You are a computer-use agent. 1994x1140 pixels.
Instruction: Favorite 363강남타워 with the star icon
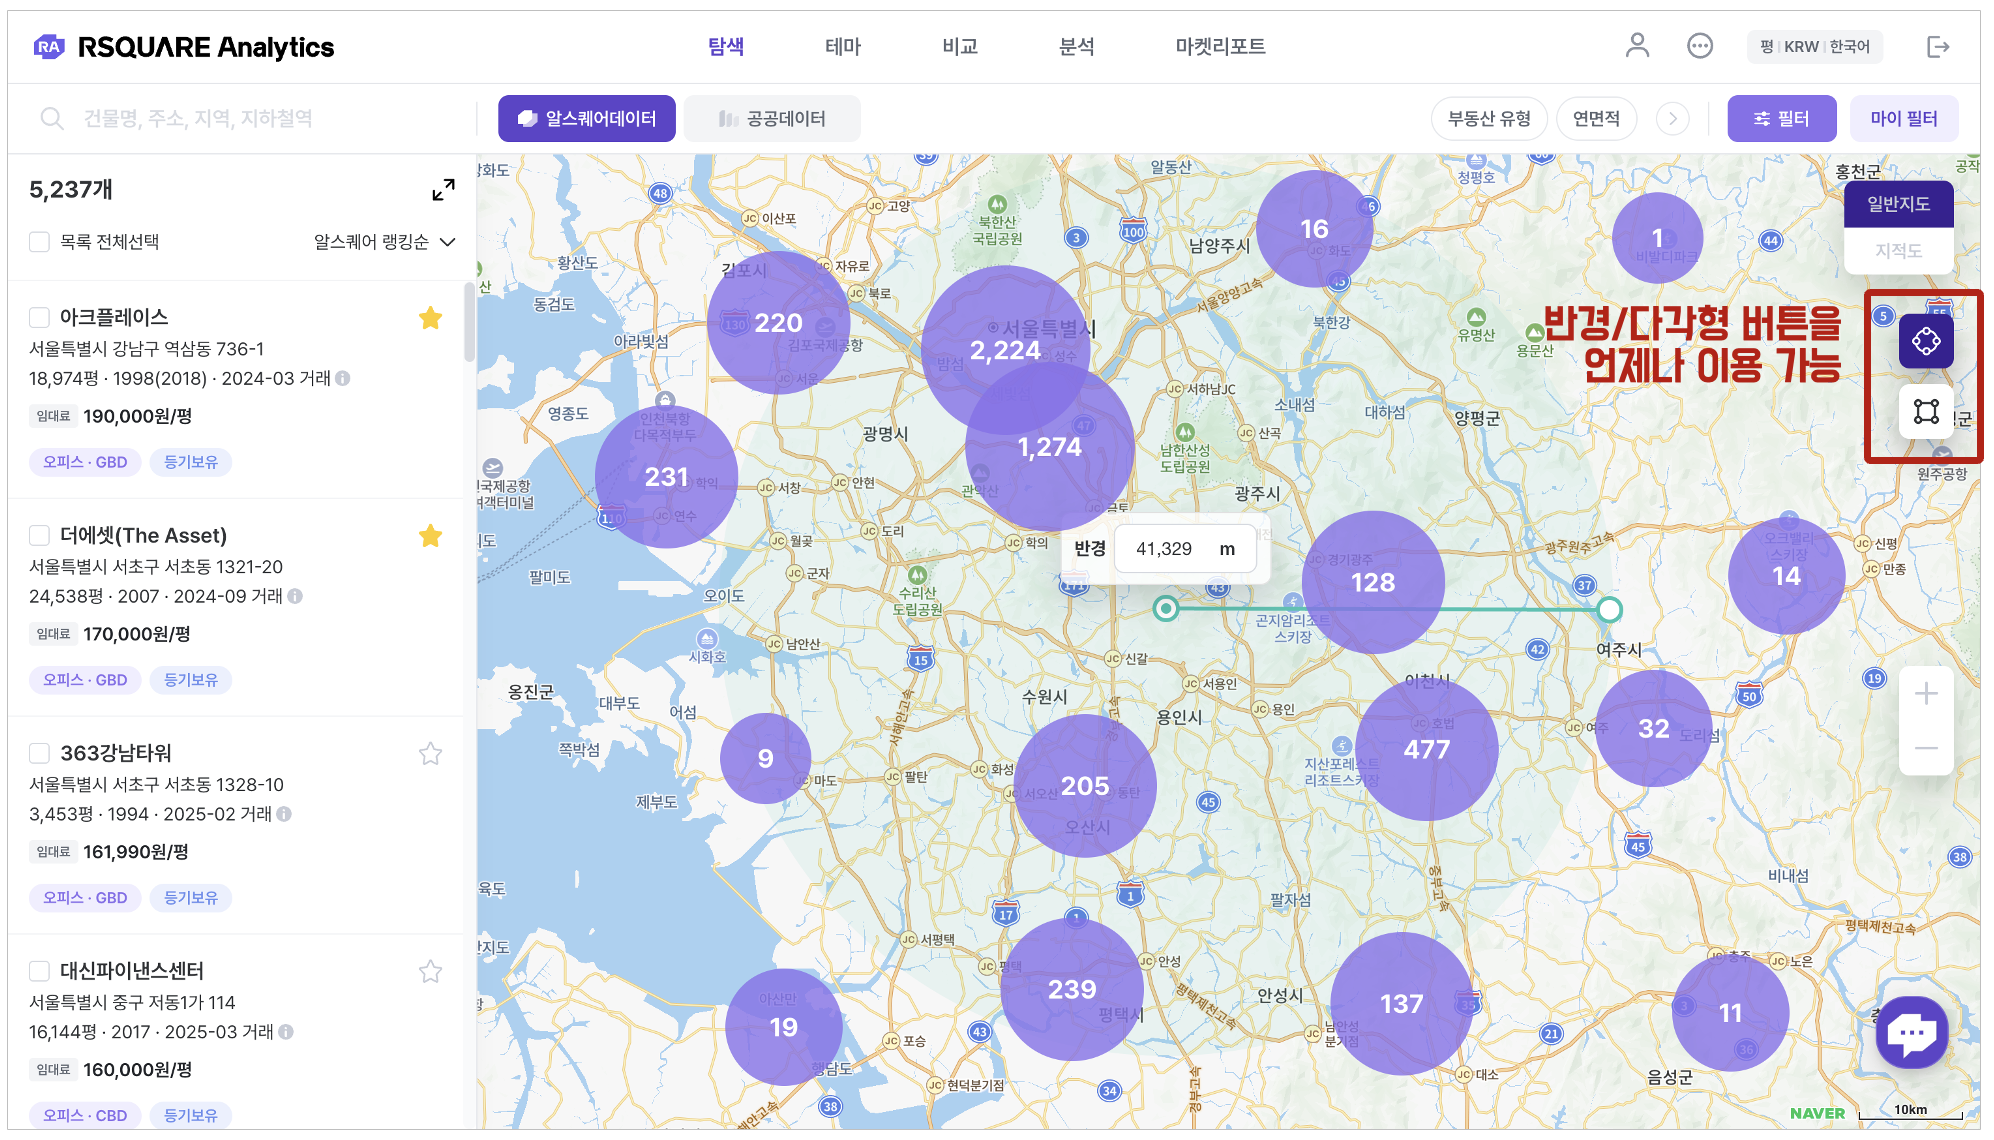click(430, 754)
